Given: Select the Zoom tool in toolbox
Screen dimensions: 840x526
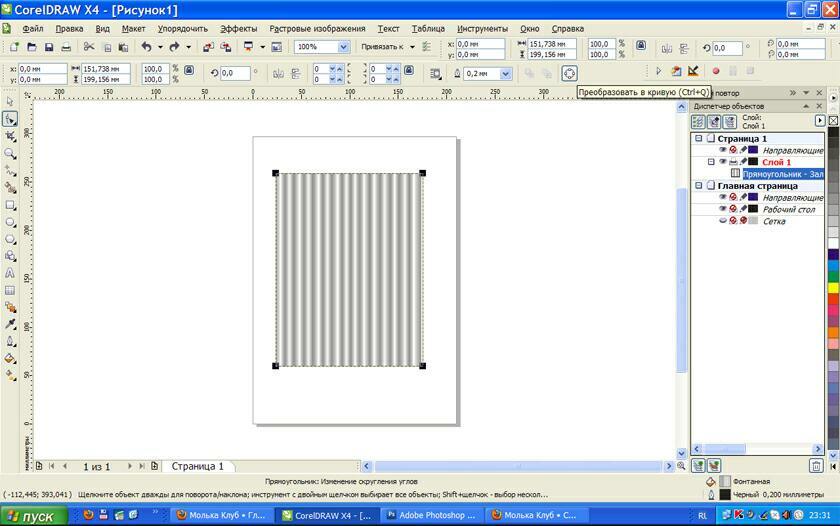Looking at the screenshot, I should click(10, 154).
